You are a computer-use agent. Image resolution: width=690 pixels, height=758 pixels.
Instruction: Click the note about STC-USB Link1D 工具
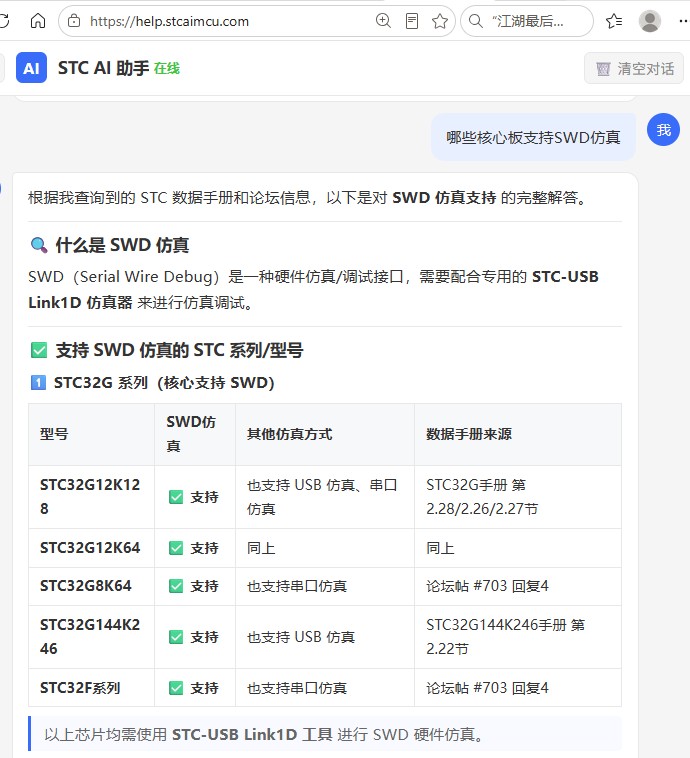[x=325, y=734]
